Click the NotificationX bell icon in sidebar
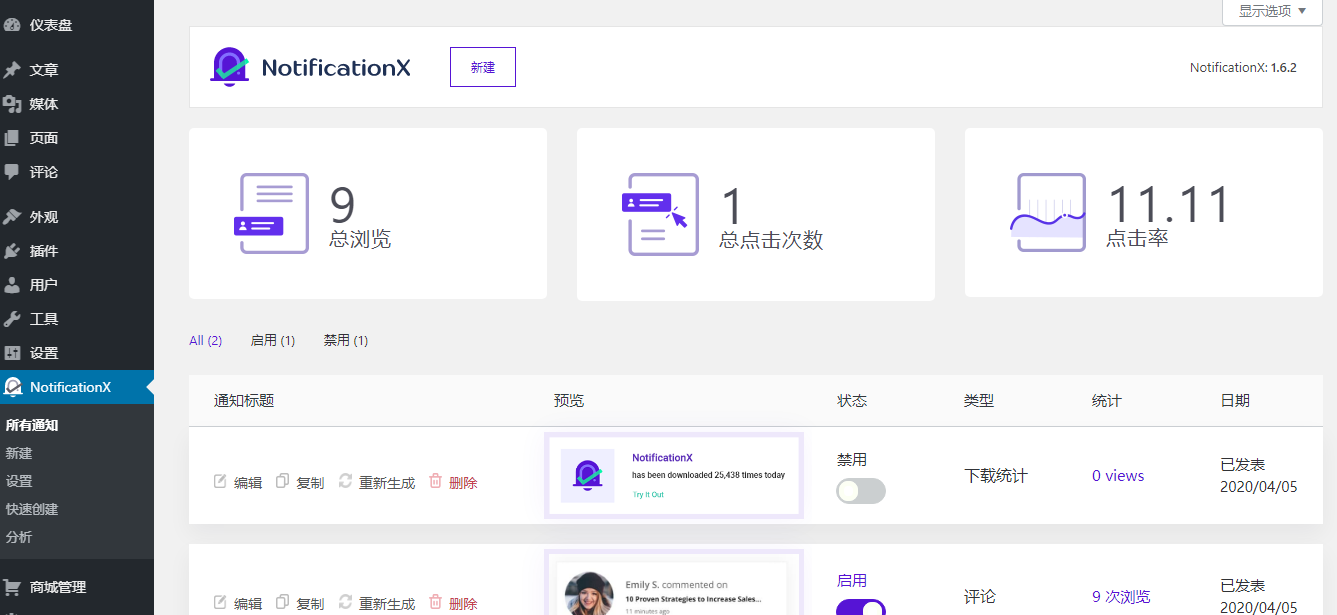Screen dimensions: 1337x615 point(13,387)
